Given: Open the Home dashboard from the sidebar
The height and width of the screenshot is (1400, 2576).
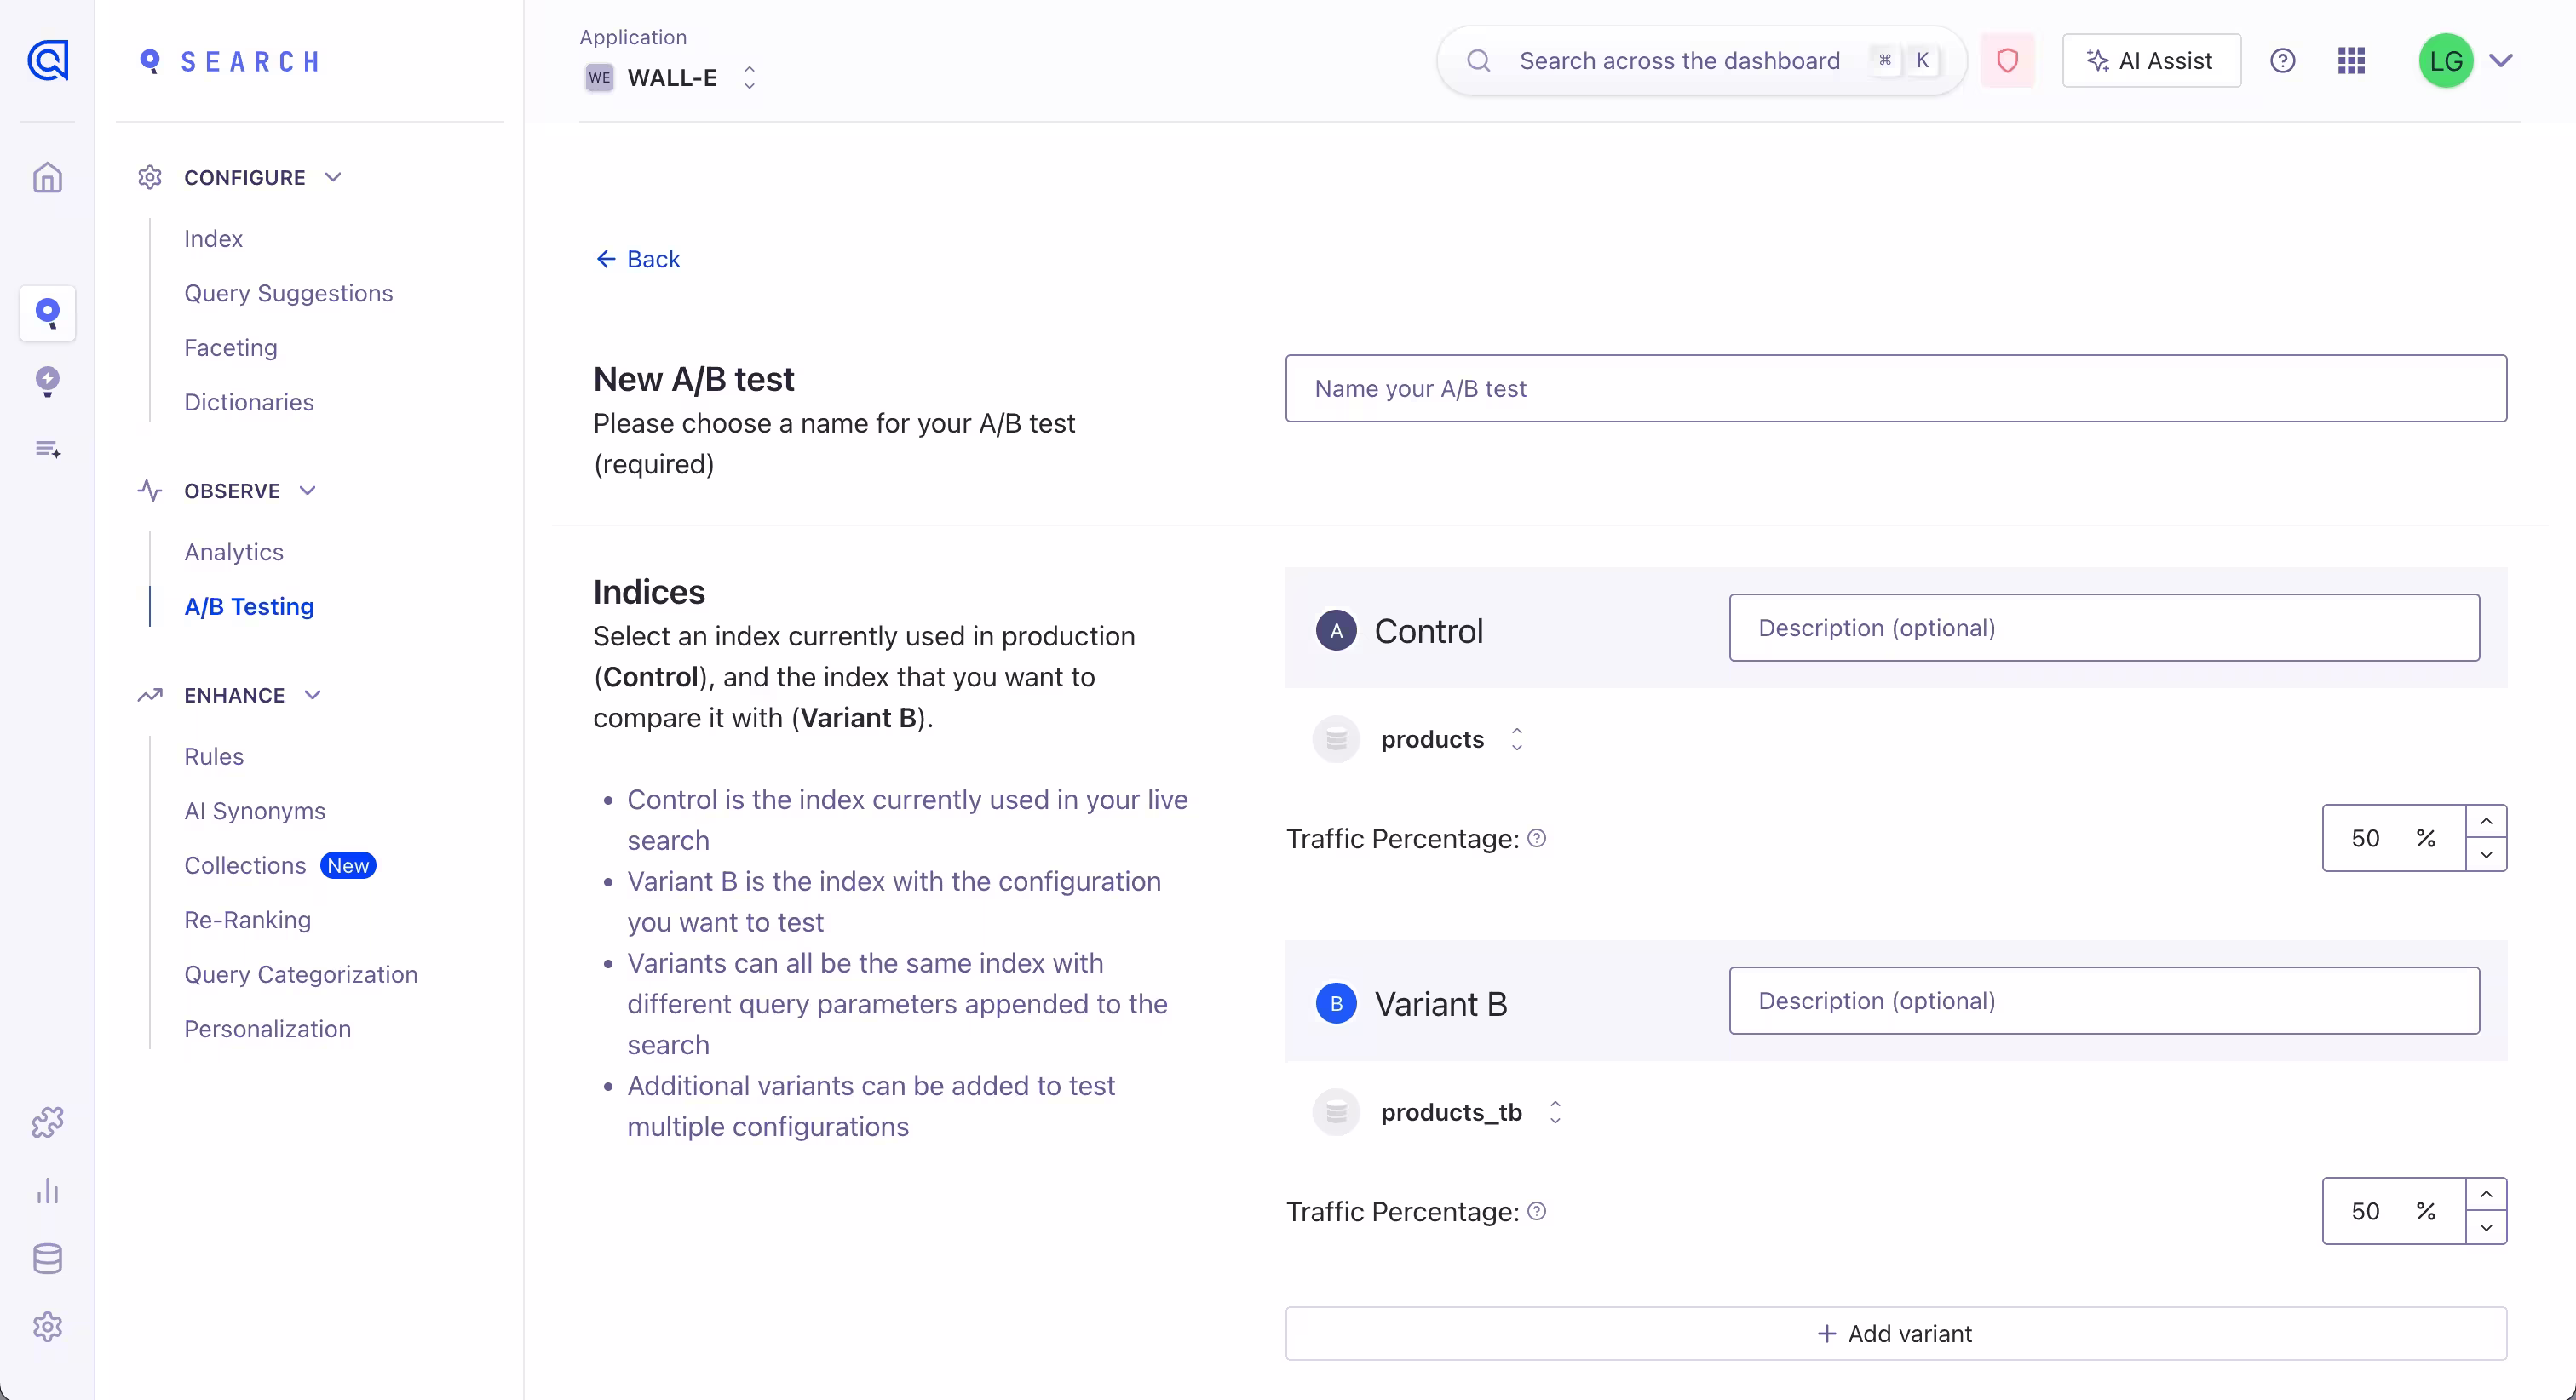Looking at the screenshot, I should click(47, 177).
